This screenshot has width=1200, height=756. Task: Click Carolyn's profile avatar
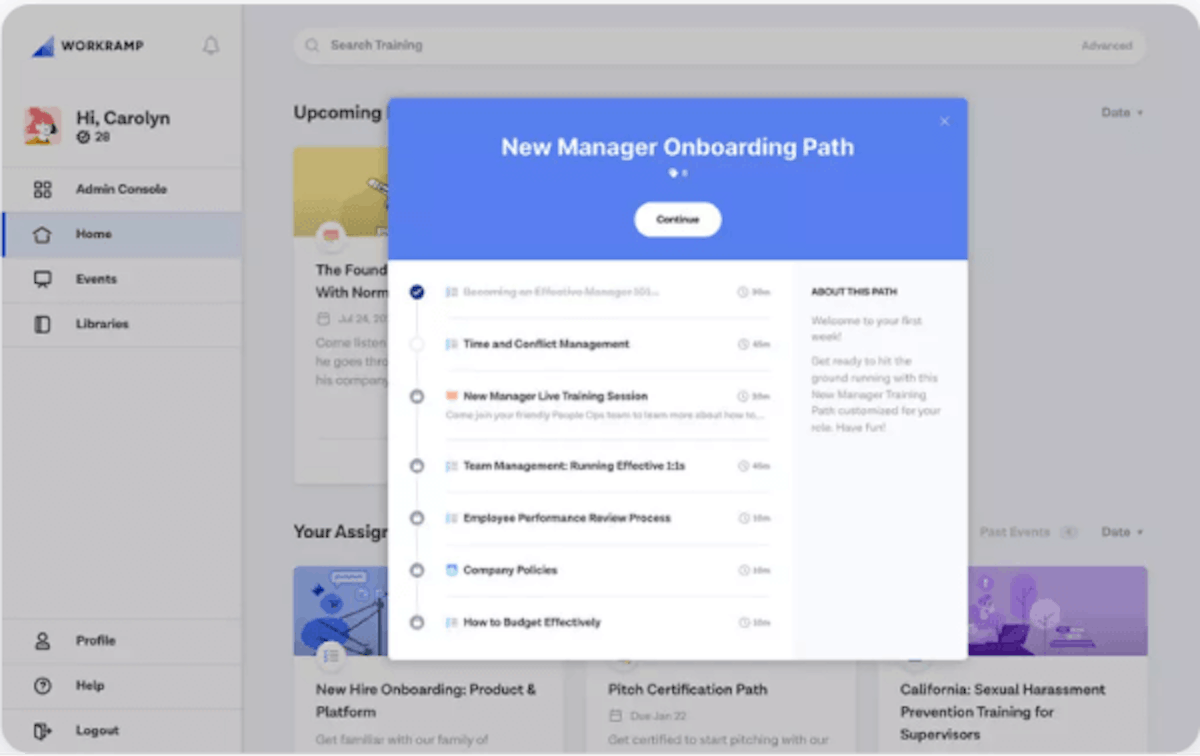pos(43,126)
